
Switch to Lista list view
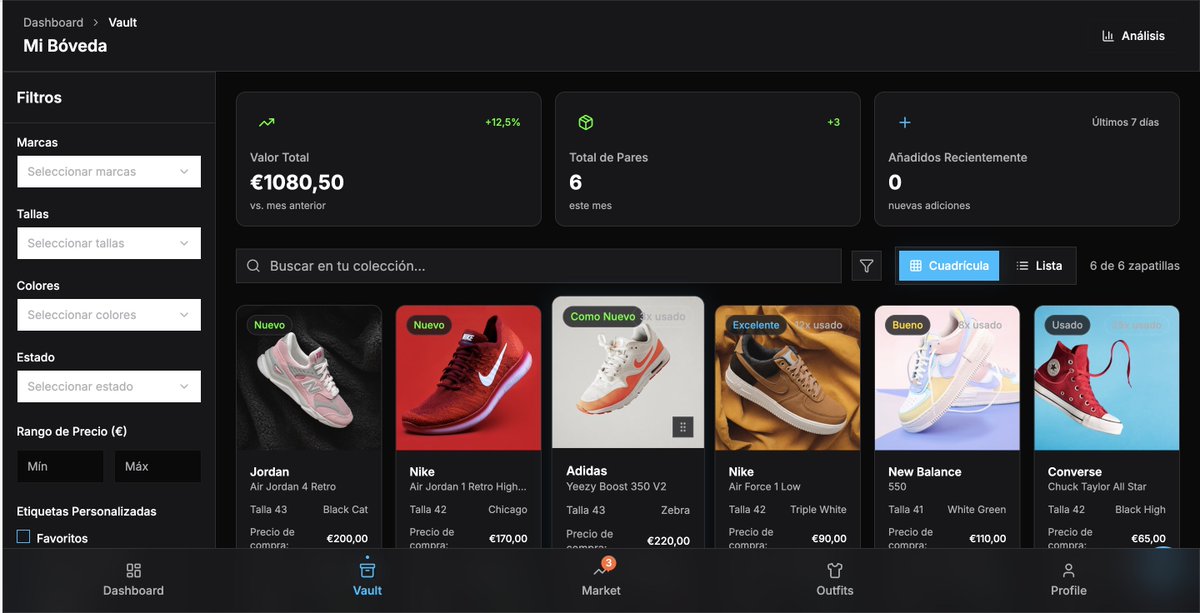(1038, 266)
